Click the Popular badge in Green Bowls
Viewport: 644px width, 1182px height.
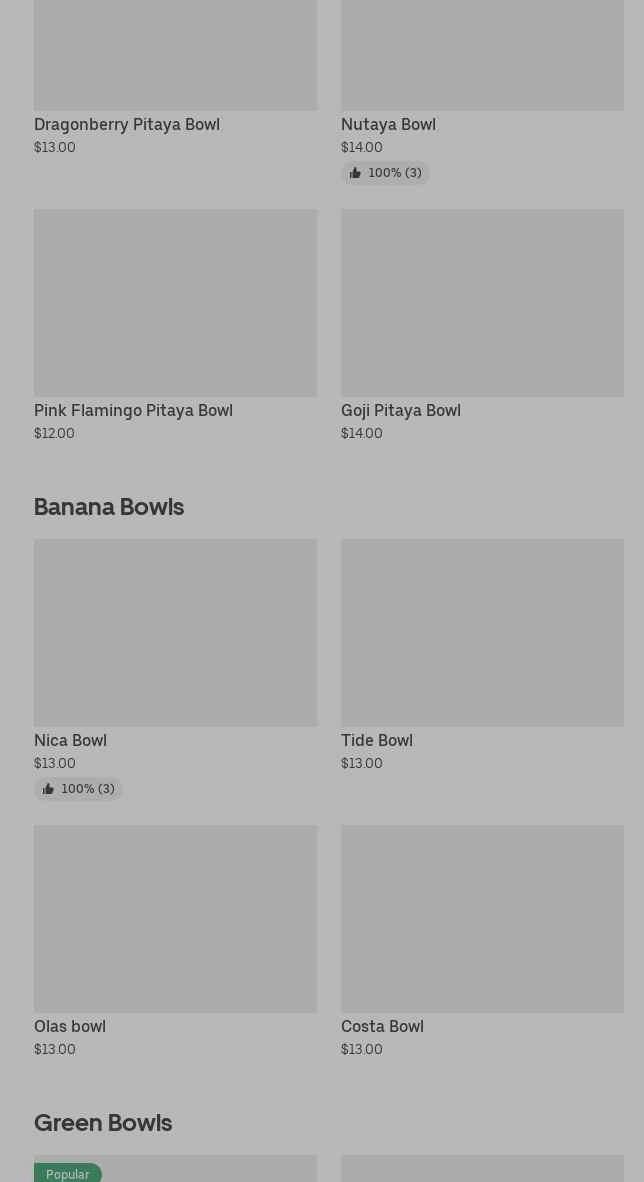pos(67,1173)
